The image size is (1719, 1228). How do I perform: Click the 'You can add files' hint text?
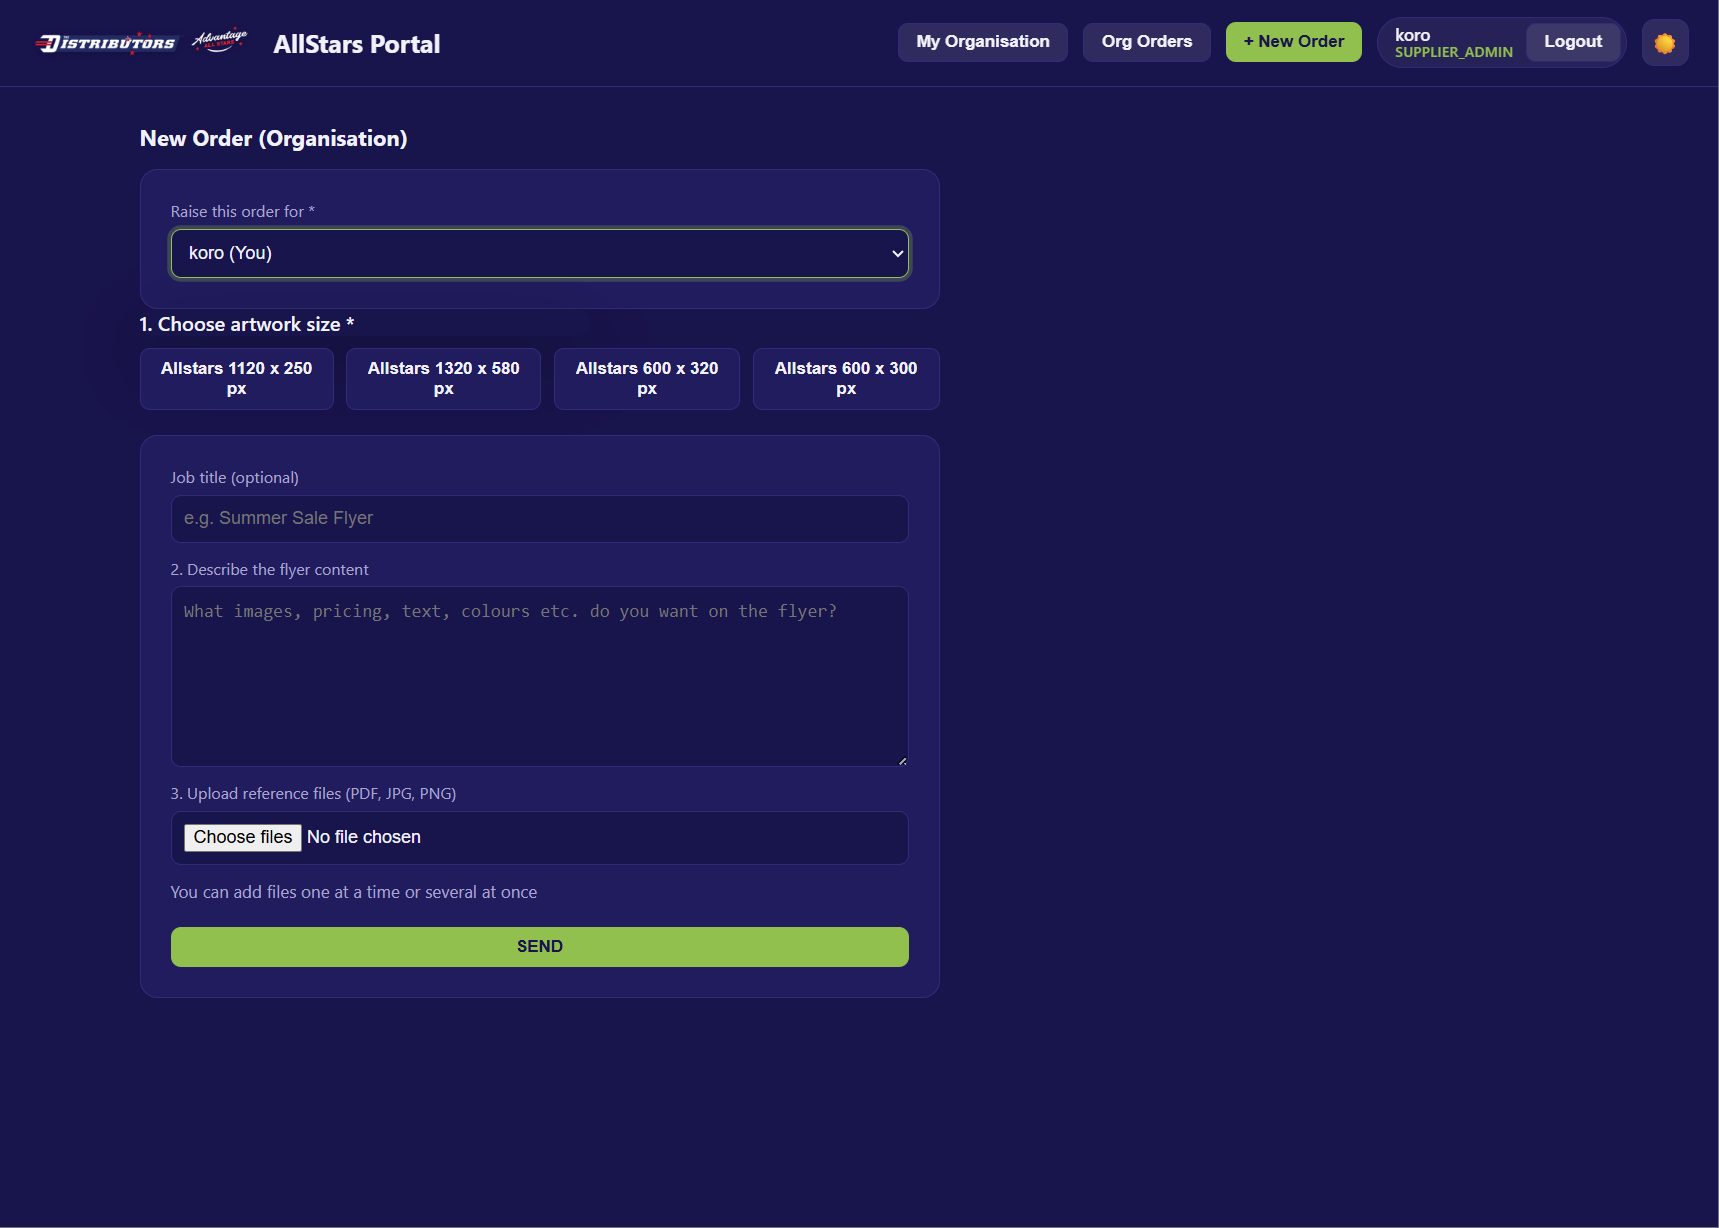coord(354,892)
